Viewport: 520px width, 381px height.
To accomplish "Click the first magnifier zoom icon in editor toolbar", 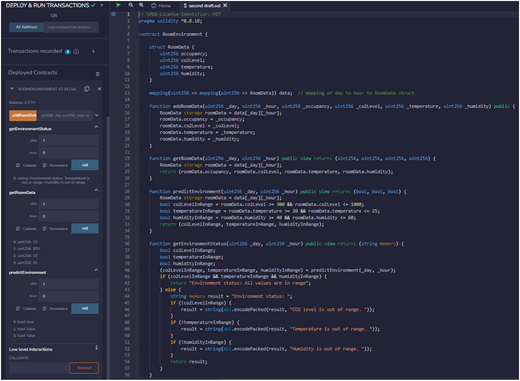I will (x=131, y=5).
